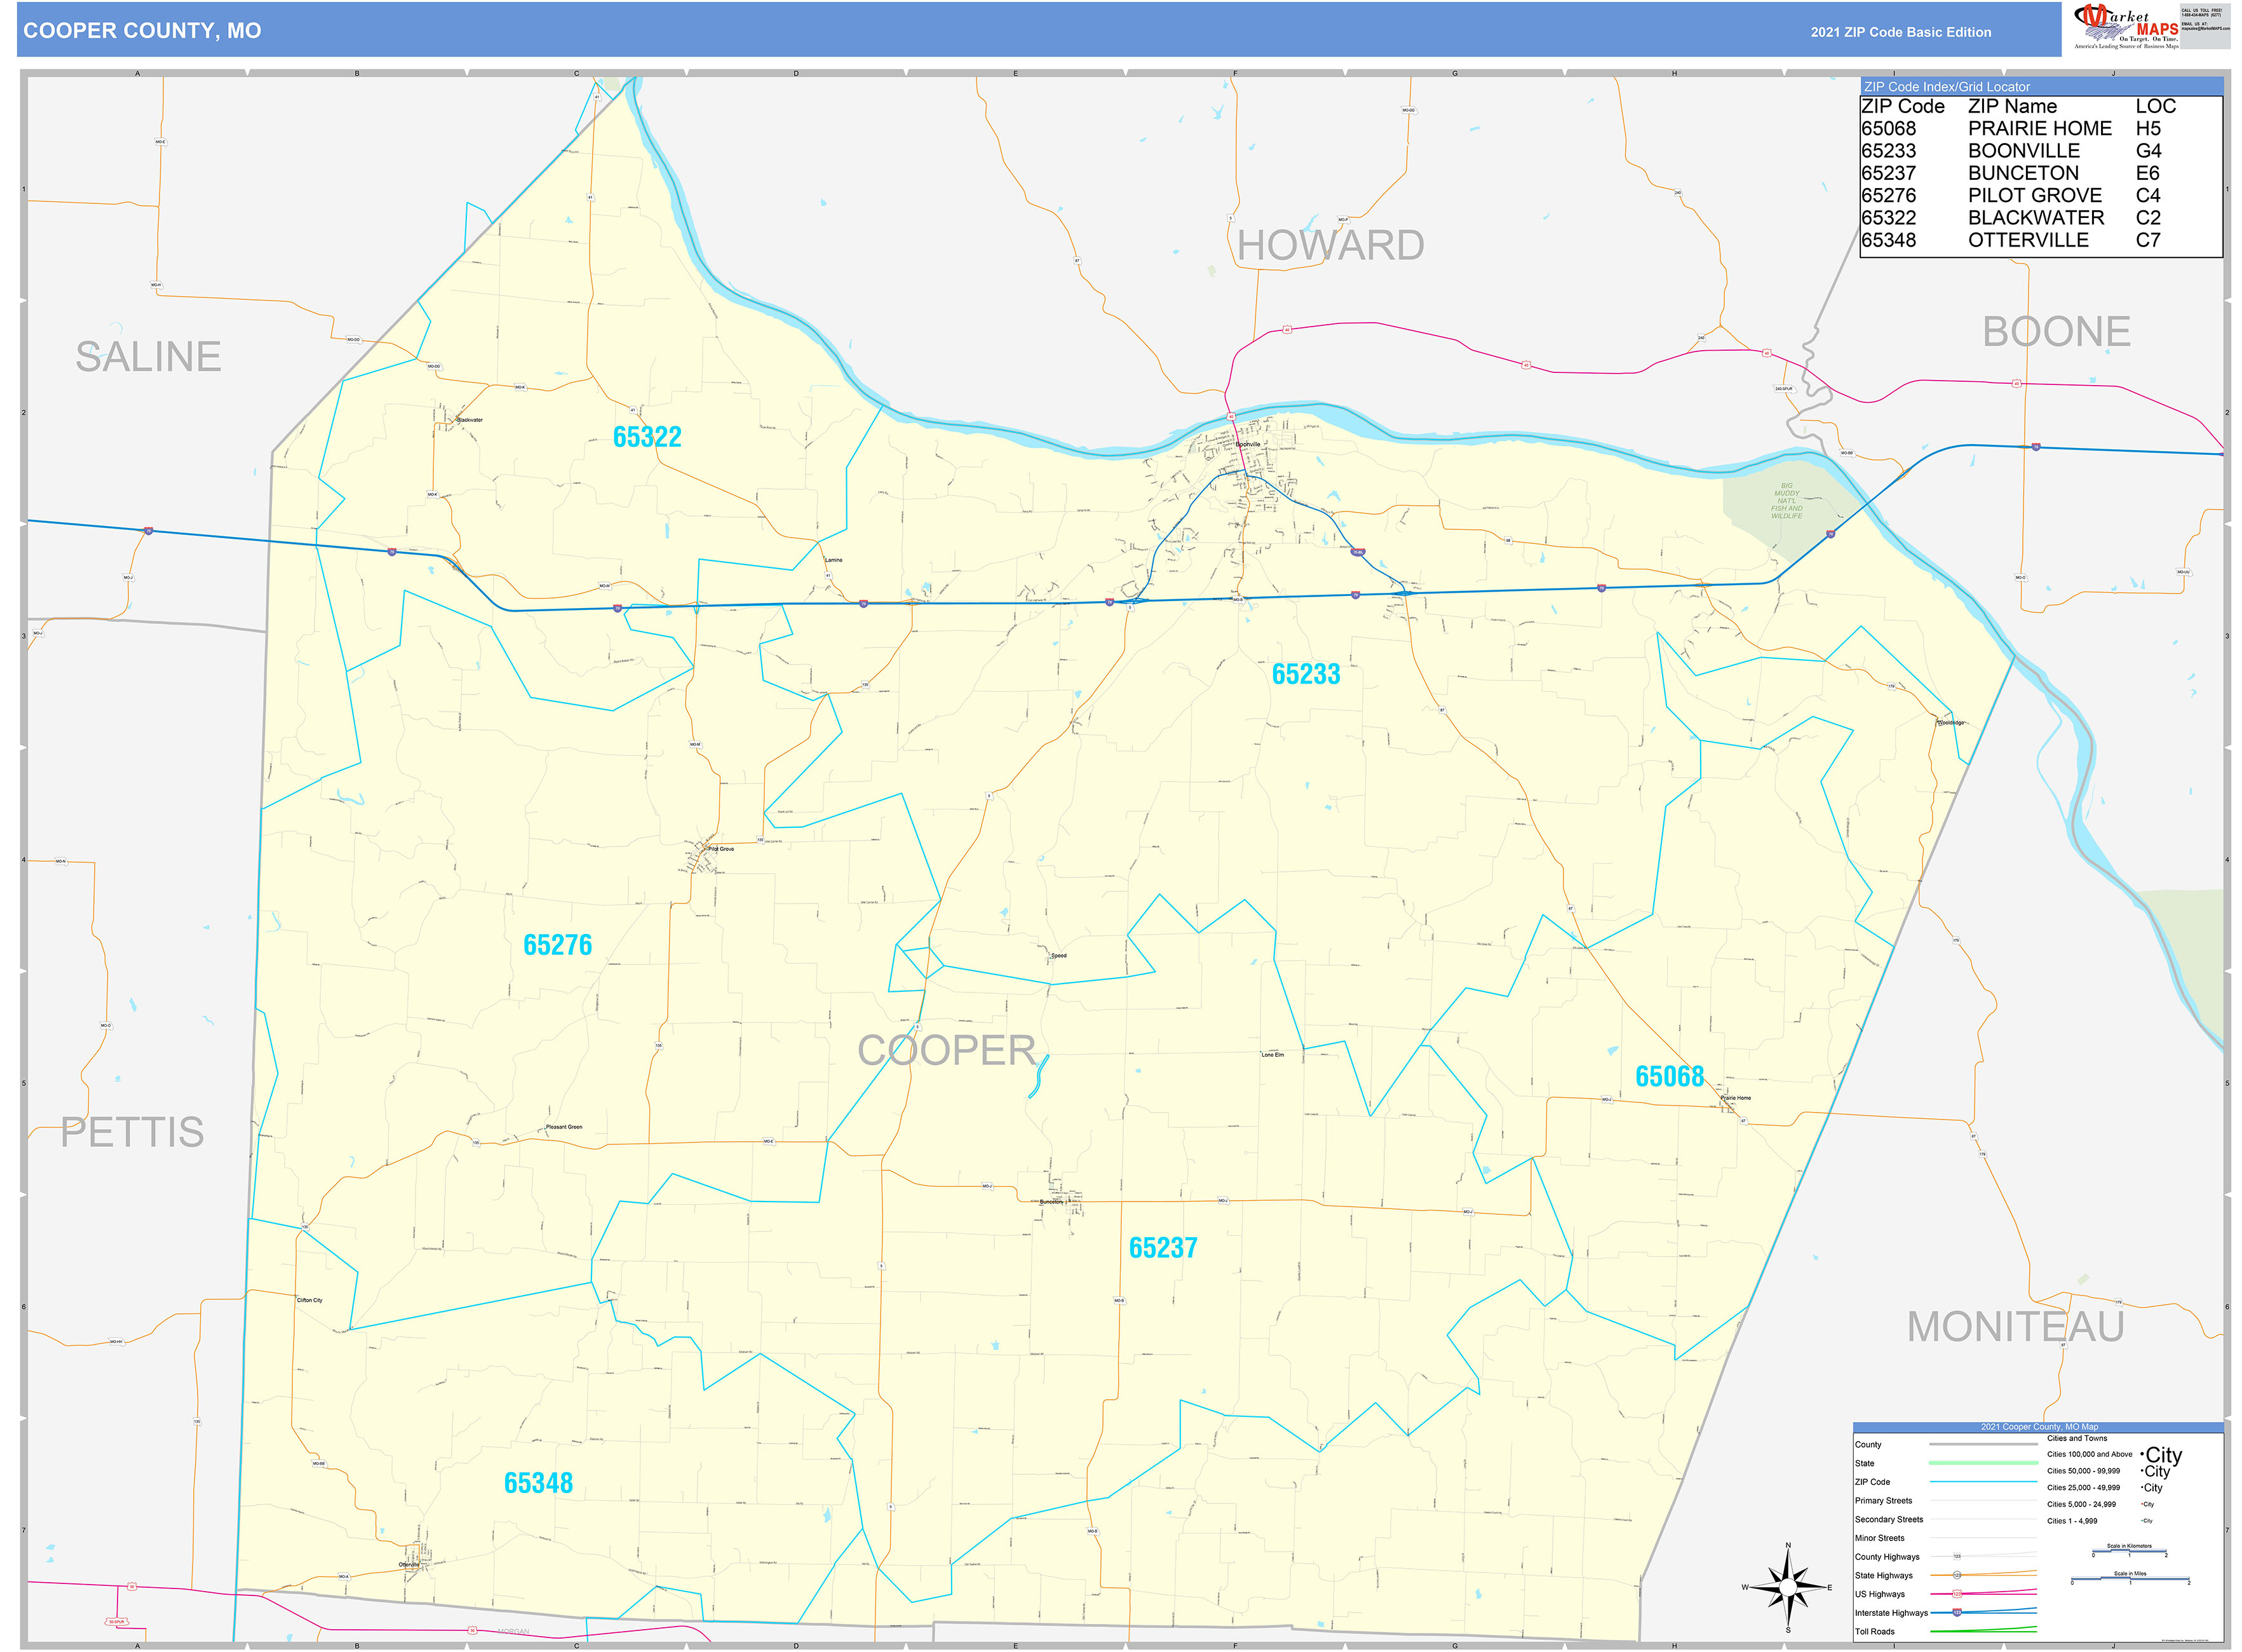2242x1652 pixels.
Task: Click the 'US Highways' legend entry
Action: (x=1879, y=1595)
